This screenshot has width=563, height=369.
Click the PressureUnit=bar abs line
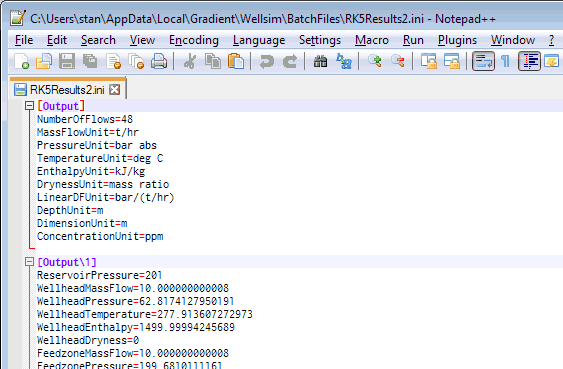[97, 145]
